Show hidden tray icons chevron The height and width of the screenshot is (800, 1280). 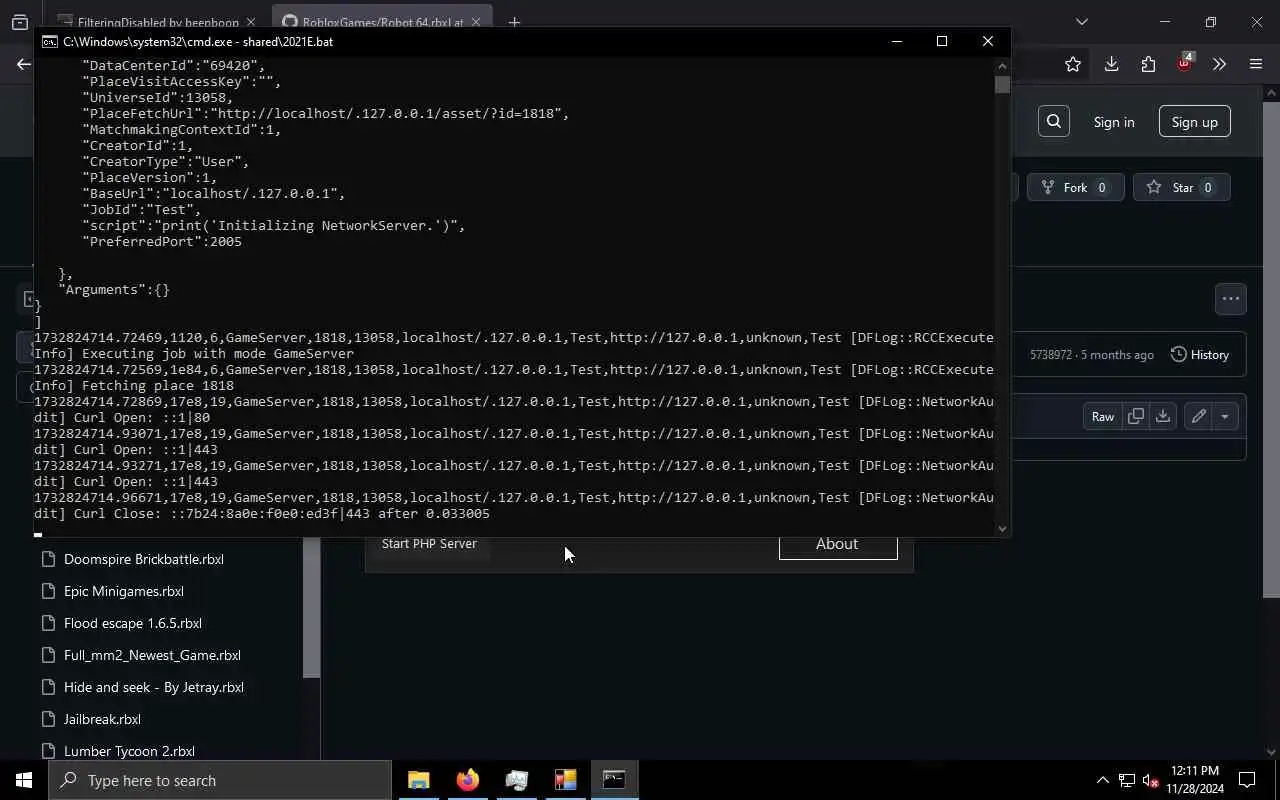click(1103, 780)
